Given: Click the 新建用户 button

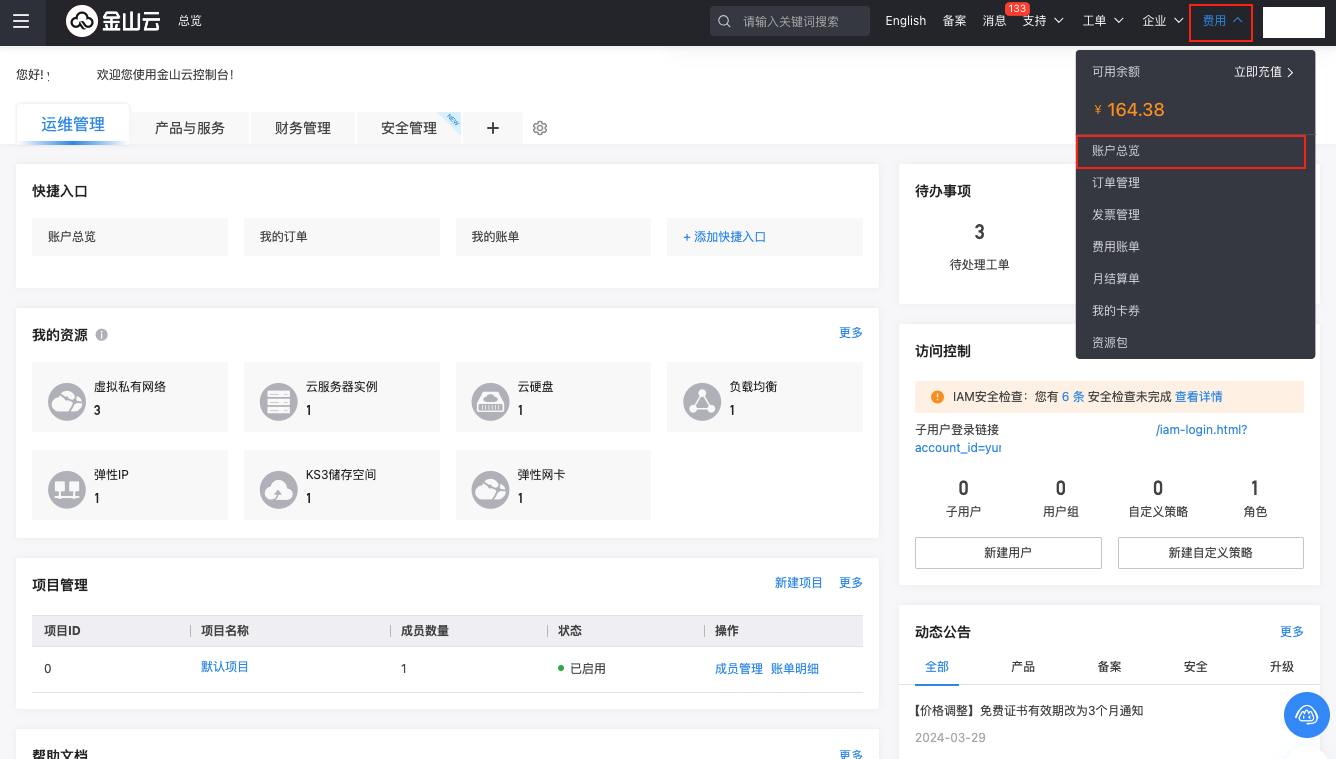Looking at the screenshot, I should tap(1008, 553).
